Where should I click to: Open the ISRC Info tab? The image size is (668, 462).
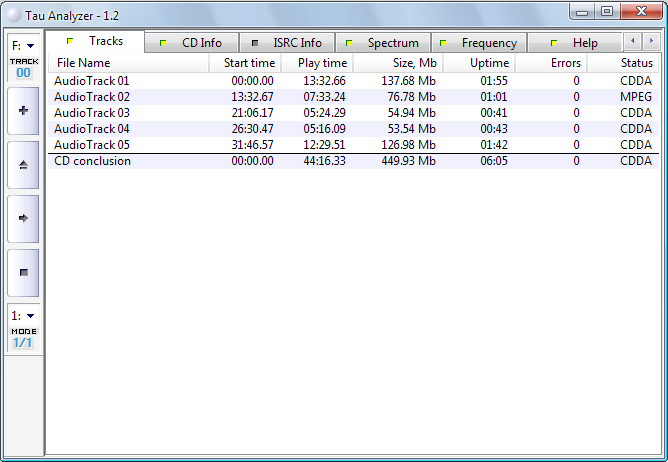[289, 43]
